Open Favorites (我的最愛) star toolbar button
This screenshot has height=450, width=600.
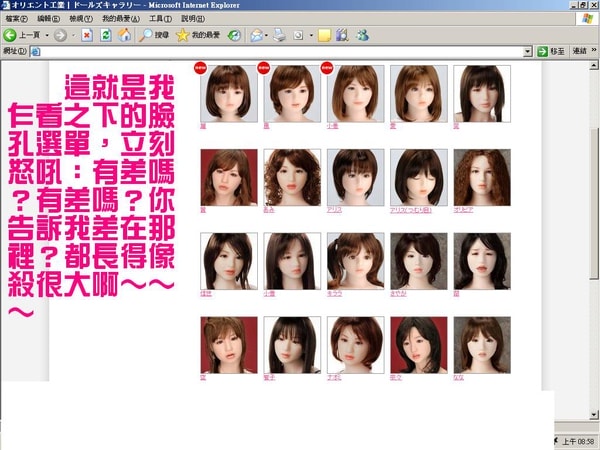(x=197, y=35)
